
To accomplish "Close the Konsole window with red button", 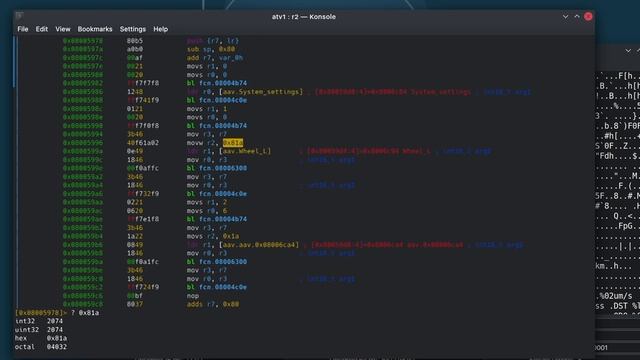I will 588,16.
